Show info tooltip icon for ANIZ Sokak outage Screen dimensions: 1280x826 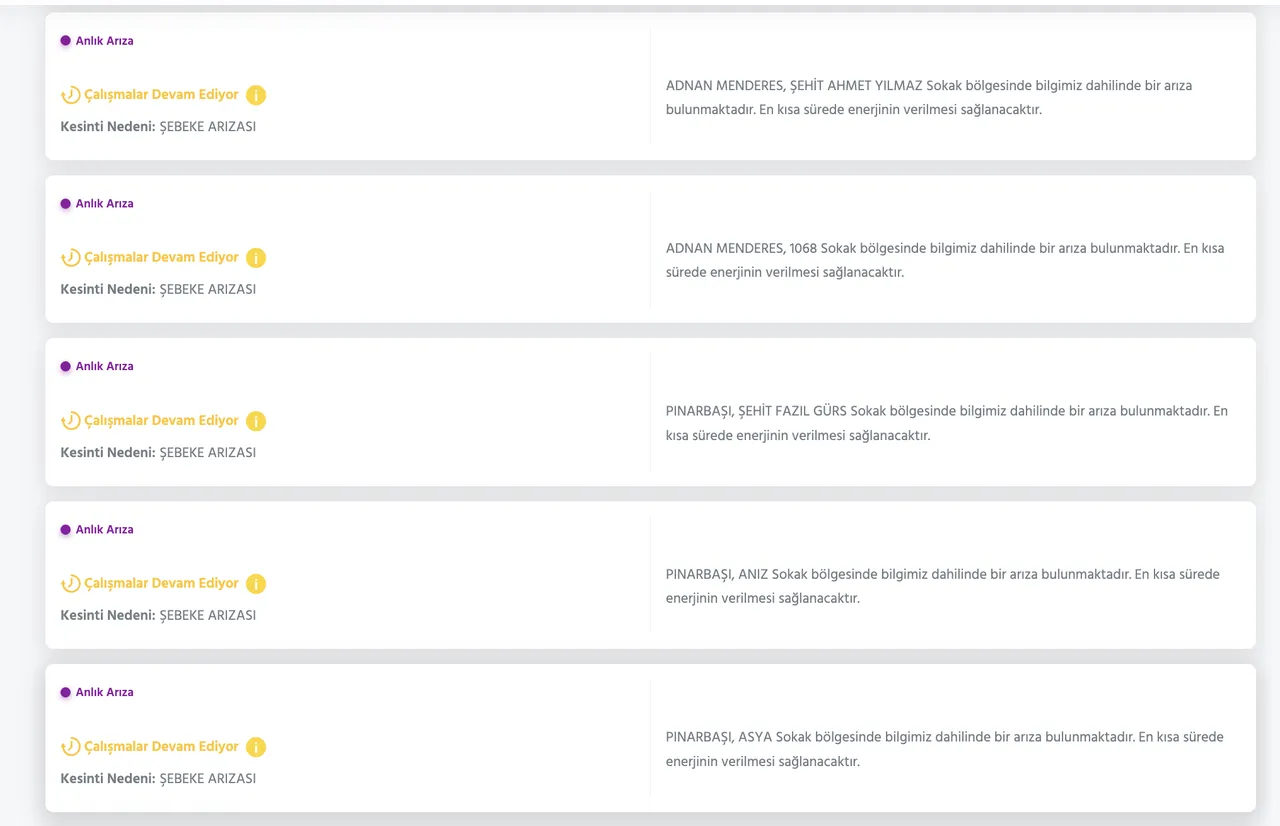pyautogui.click(x=256, y=584)
